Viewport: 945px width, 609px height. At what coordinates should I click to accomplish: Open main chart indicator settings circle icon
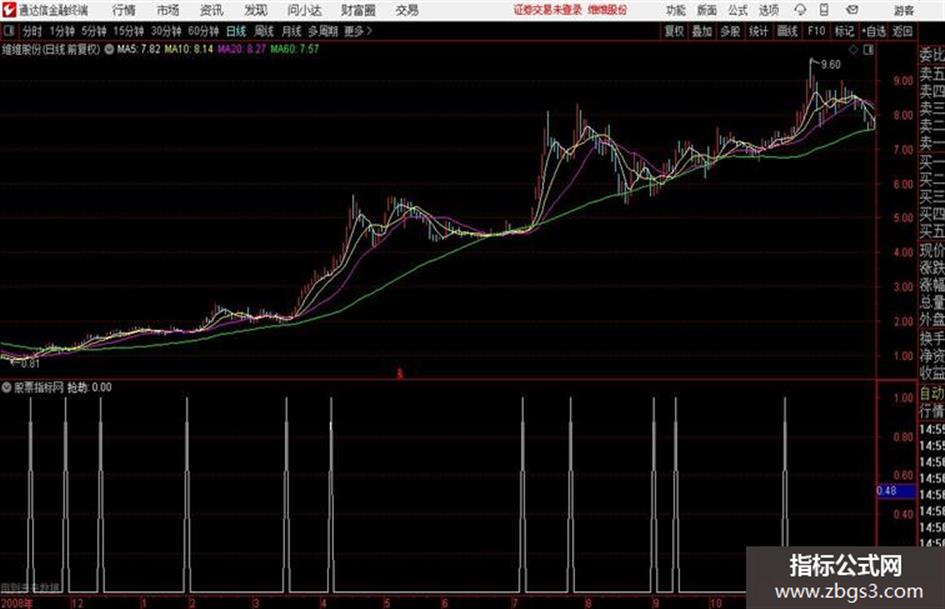(x=109, y=49)
